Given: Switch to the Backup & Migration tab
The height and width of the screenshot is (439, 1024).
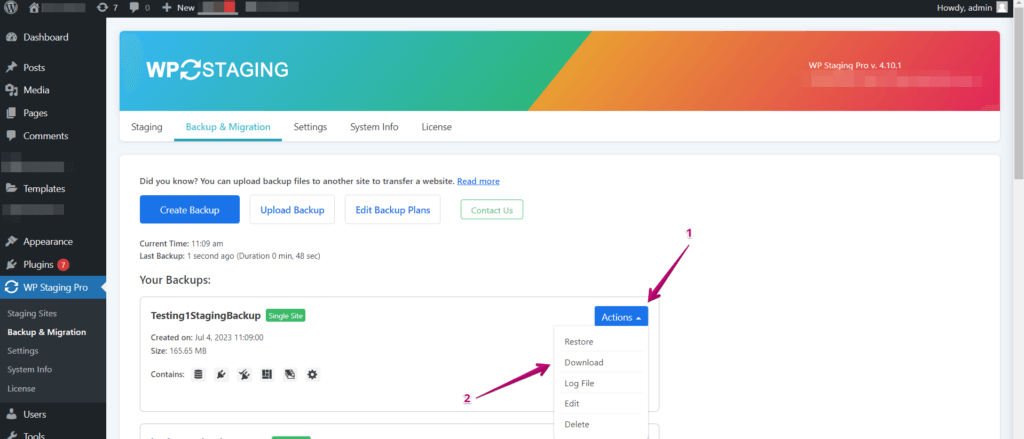Looking at the screenshot, I should pyautogui.click(x=228, y=127).
